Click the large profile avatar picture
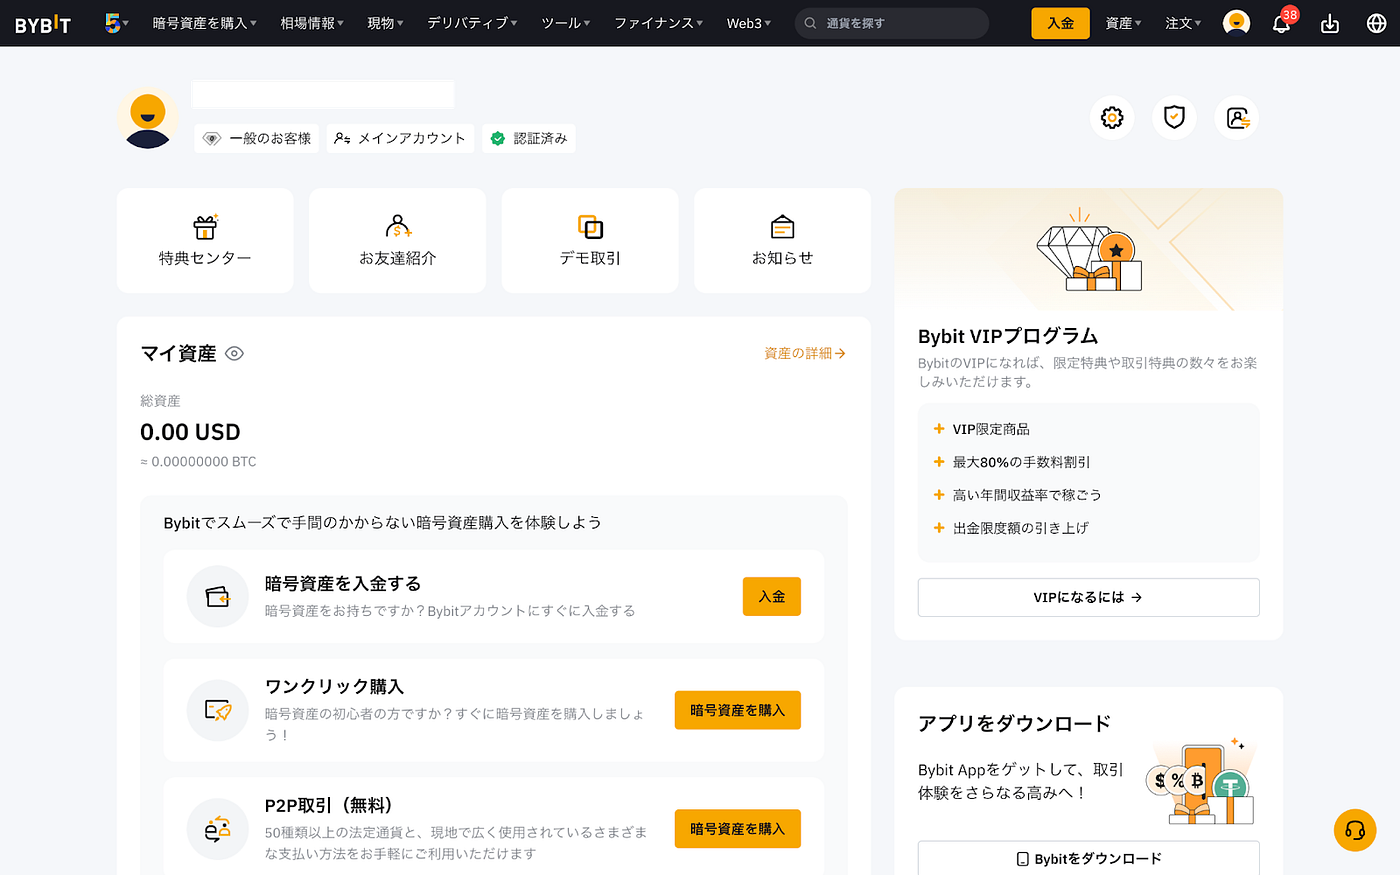 tap(148, 118)
